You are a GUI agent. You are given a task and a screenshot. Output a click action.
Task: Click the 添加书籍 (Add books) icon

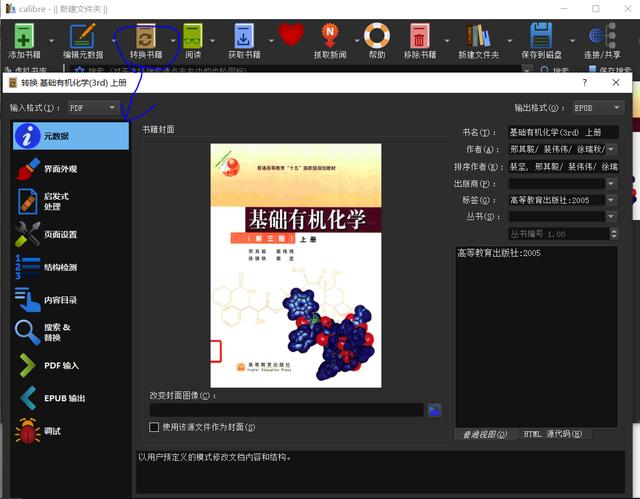tap(24, 36)
